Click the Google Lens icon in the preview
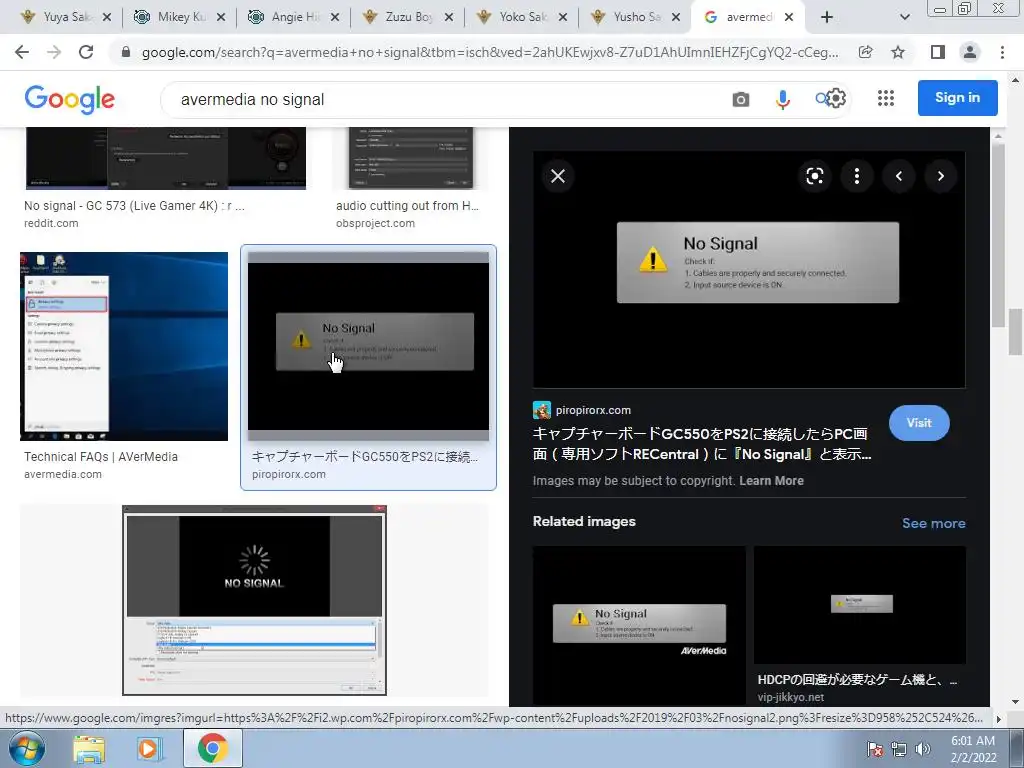This screenshot has height=768, width=1024. click(x=814, y=176)
